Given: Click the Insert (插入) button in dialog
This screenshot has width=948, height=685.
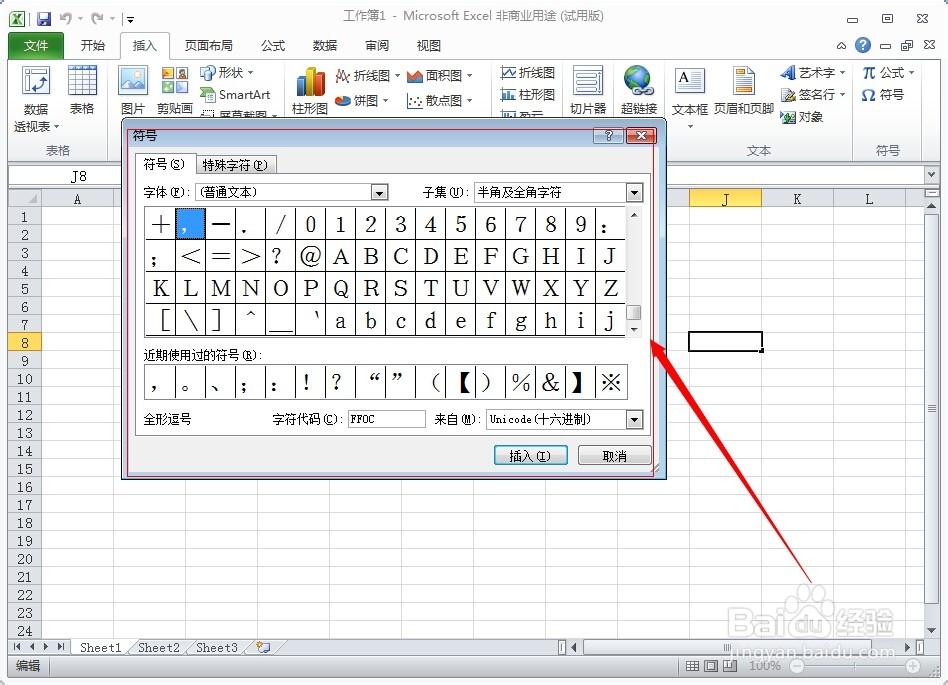Looking at the screenshot, I should pyautogui.click(x=530, y=456).
